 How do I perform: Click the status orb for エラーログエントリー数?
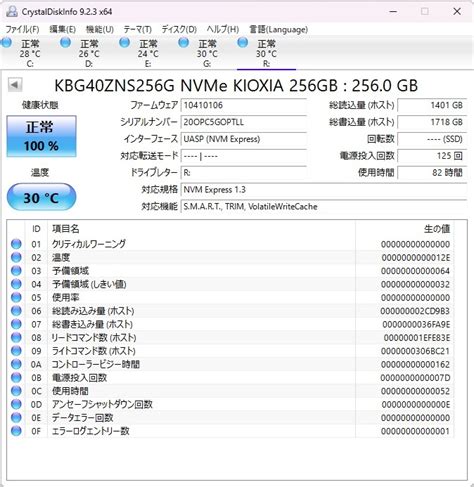coord(16,431)
